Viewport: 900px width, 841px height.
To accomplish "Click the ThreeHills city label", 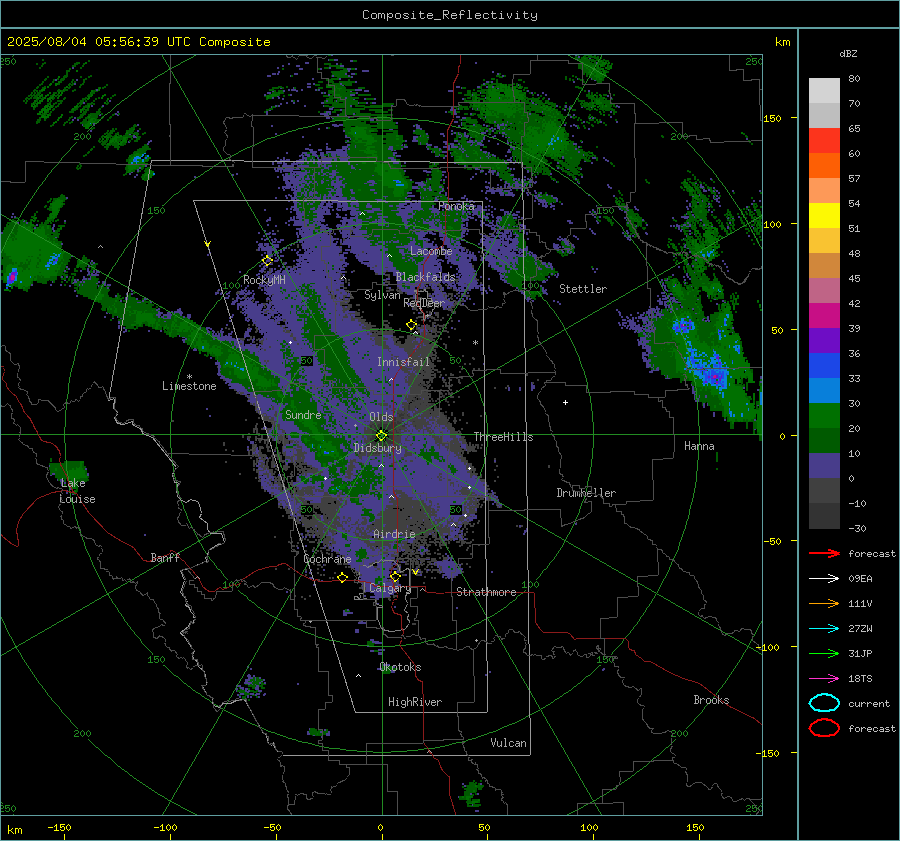I will (503, 437).
